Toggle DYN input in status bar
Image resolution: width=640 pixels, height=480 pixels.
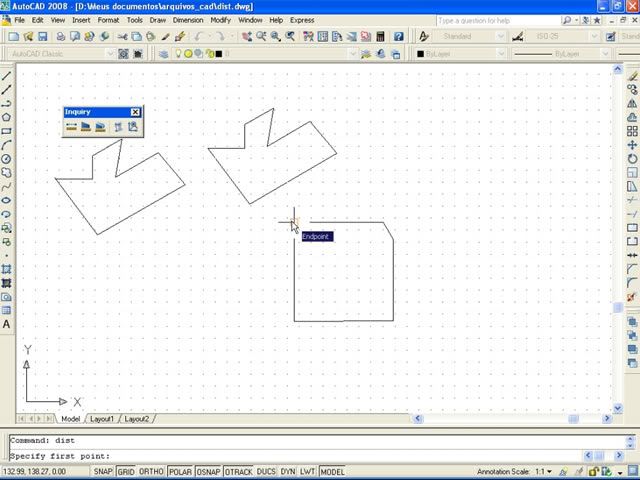coord(288,471)
